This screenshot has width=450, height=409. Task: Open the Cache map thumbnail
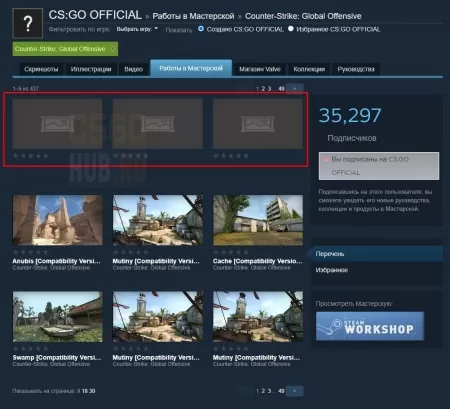click(258, 220)
